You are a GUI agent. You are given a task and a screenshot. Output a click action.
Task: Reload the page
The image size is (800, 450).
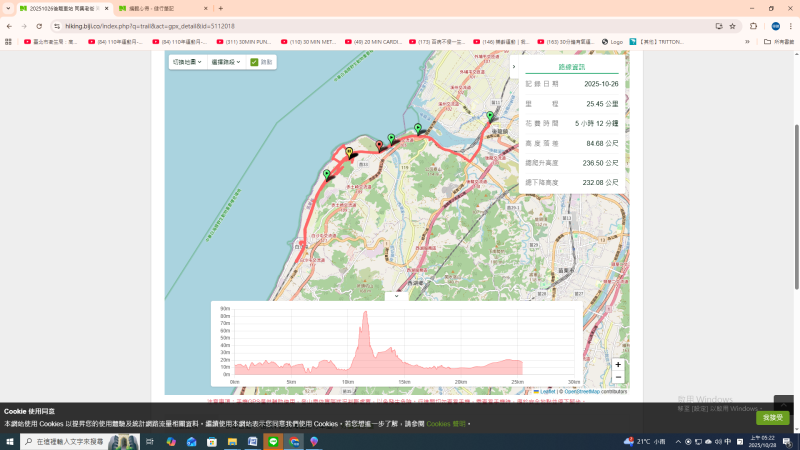click(39, 26)
